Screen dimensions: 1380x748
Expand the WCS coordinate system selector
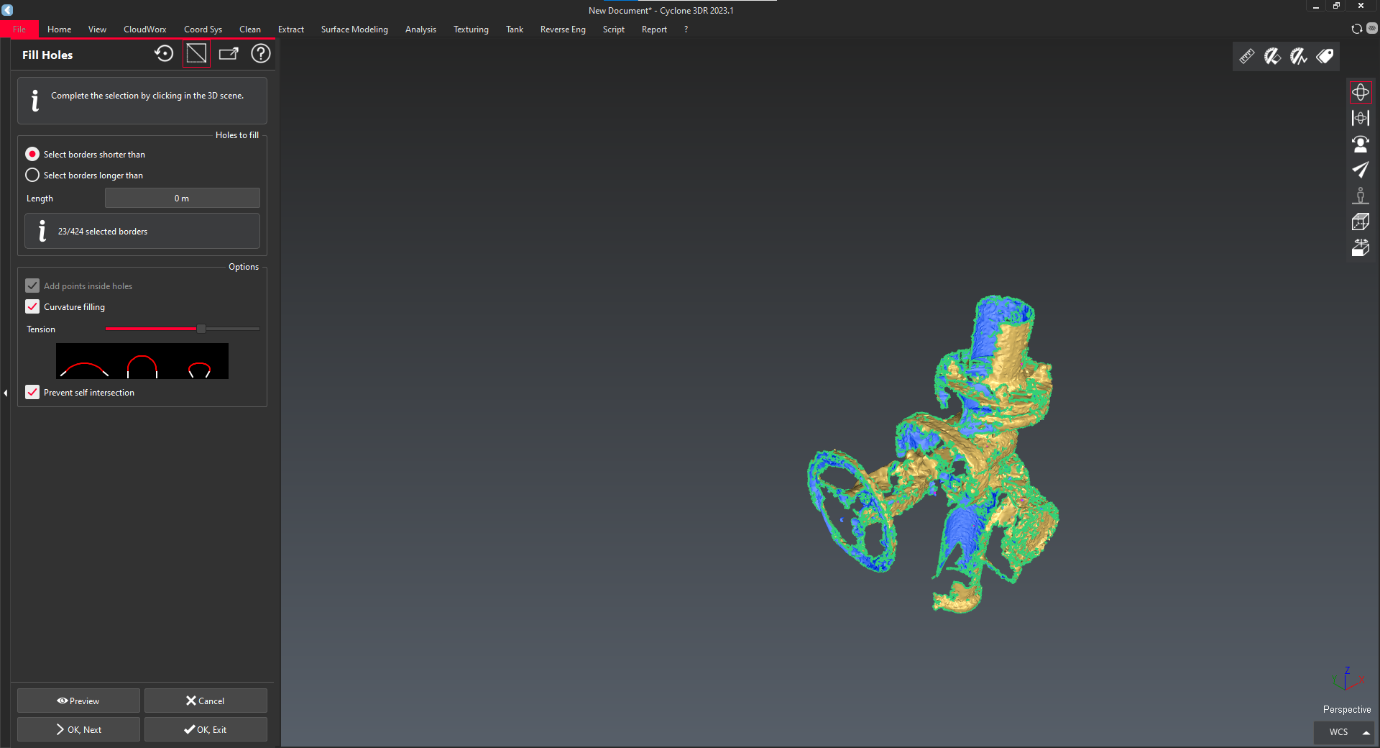coord(1344,732)
